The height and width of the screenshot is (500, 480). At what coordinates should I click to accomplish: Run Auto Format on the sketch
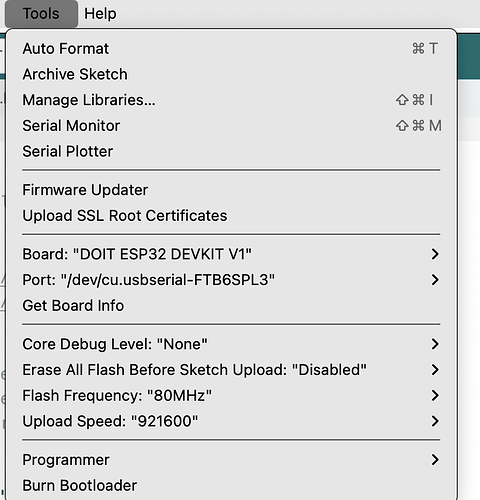tap(231, 49)
